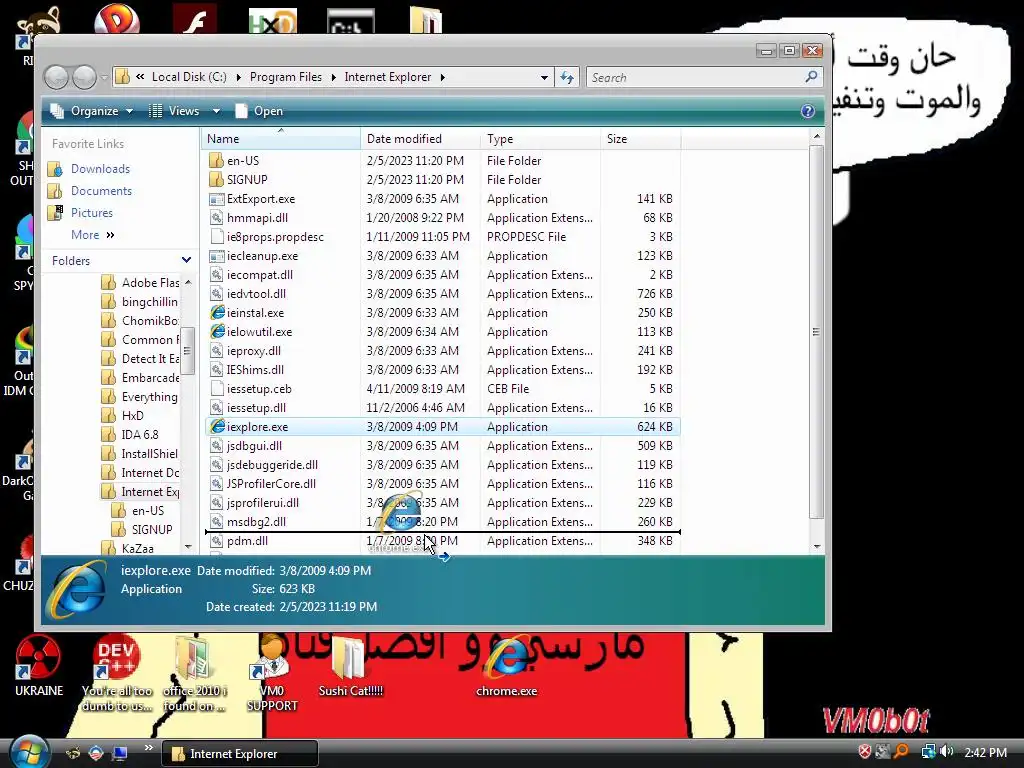
Task: Open the Downloads favorite link
Action: (x=101, y=169)
